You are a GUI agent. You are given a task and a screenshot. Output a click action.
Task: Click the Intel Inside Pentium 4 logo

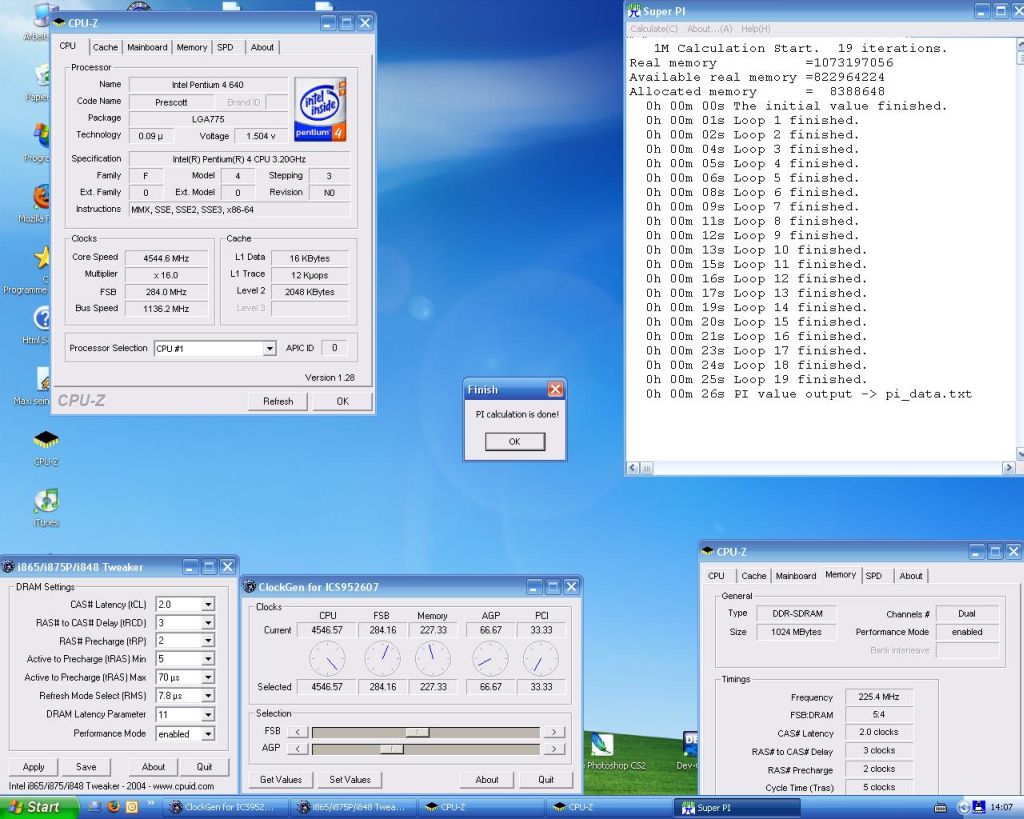[320, 109]
